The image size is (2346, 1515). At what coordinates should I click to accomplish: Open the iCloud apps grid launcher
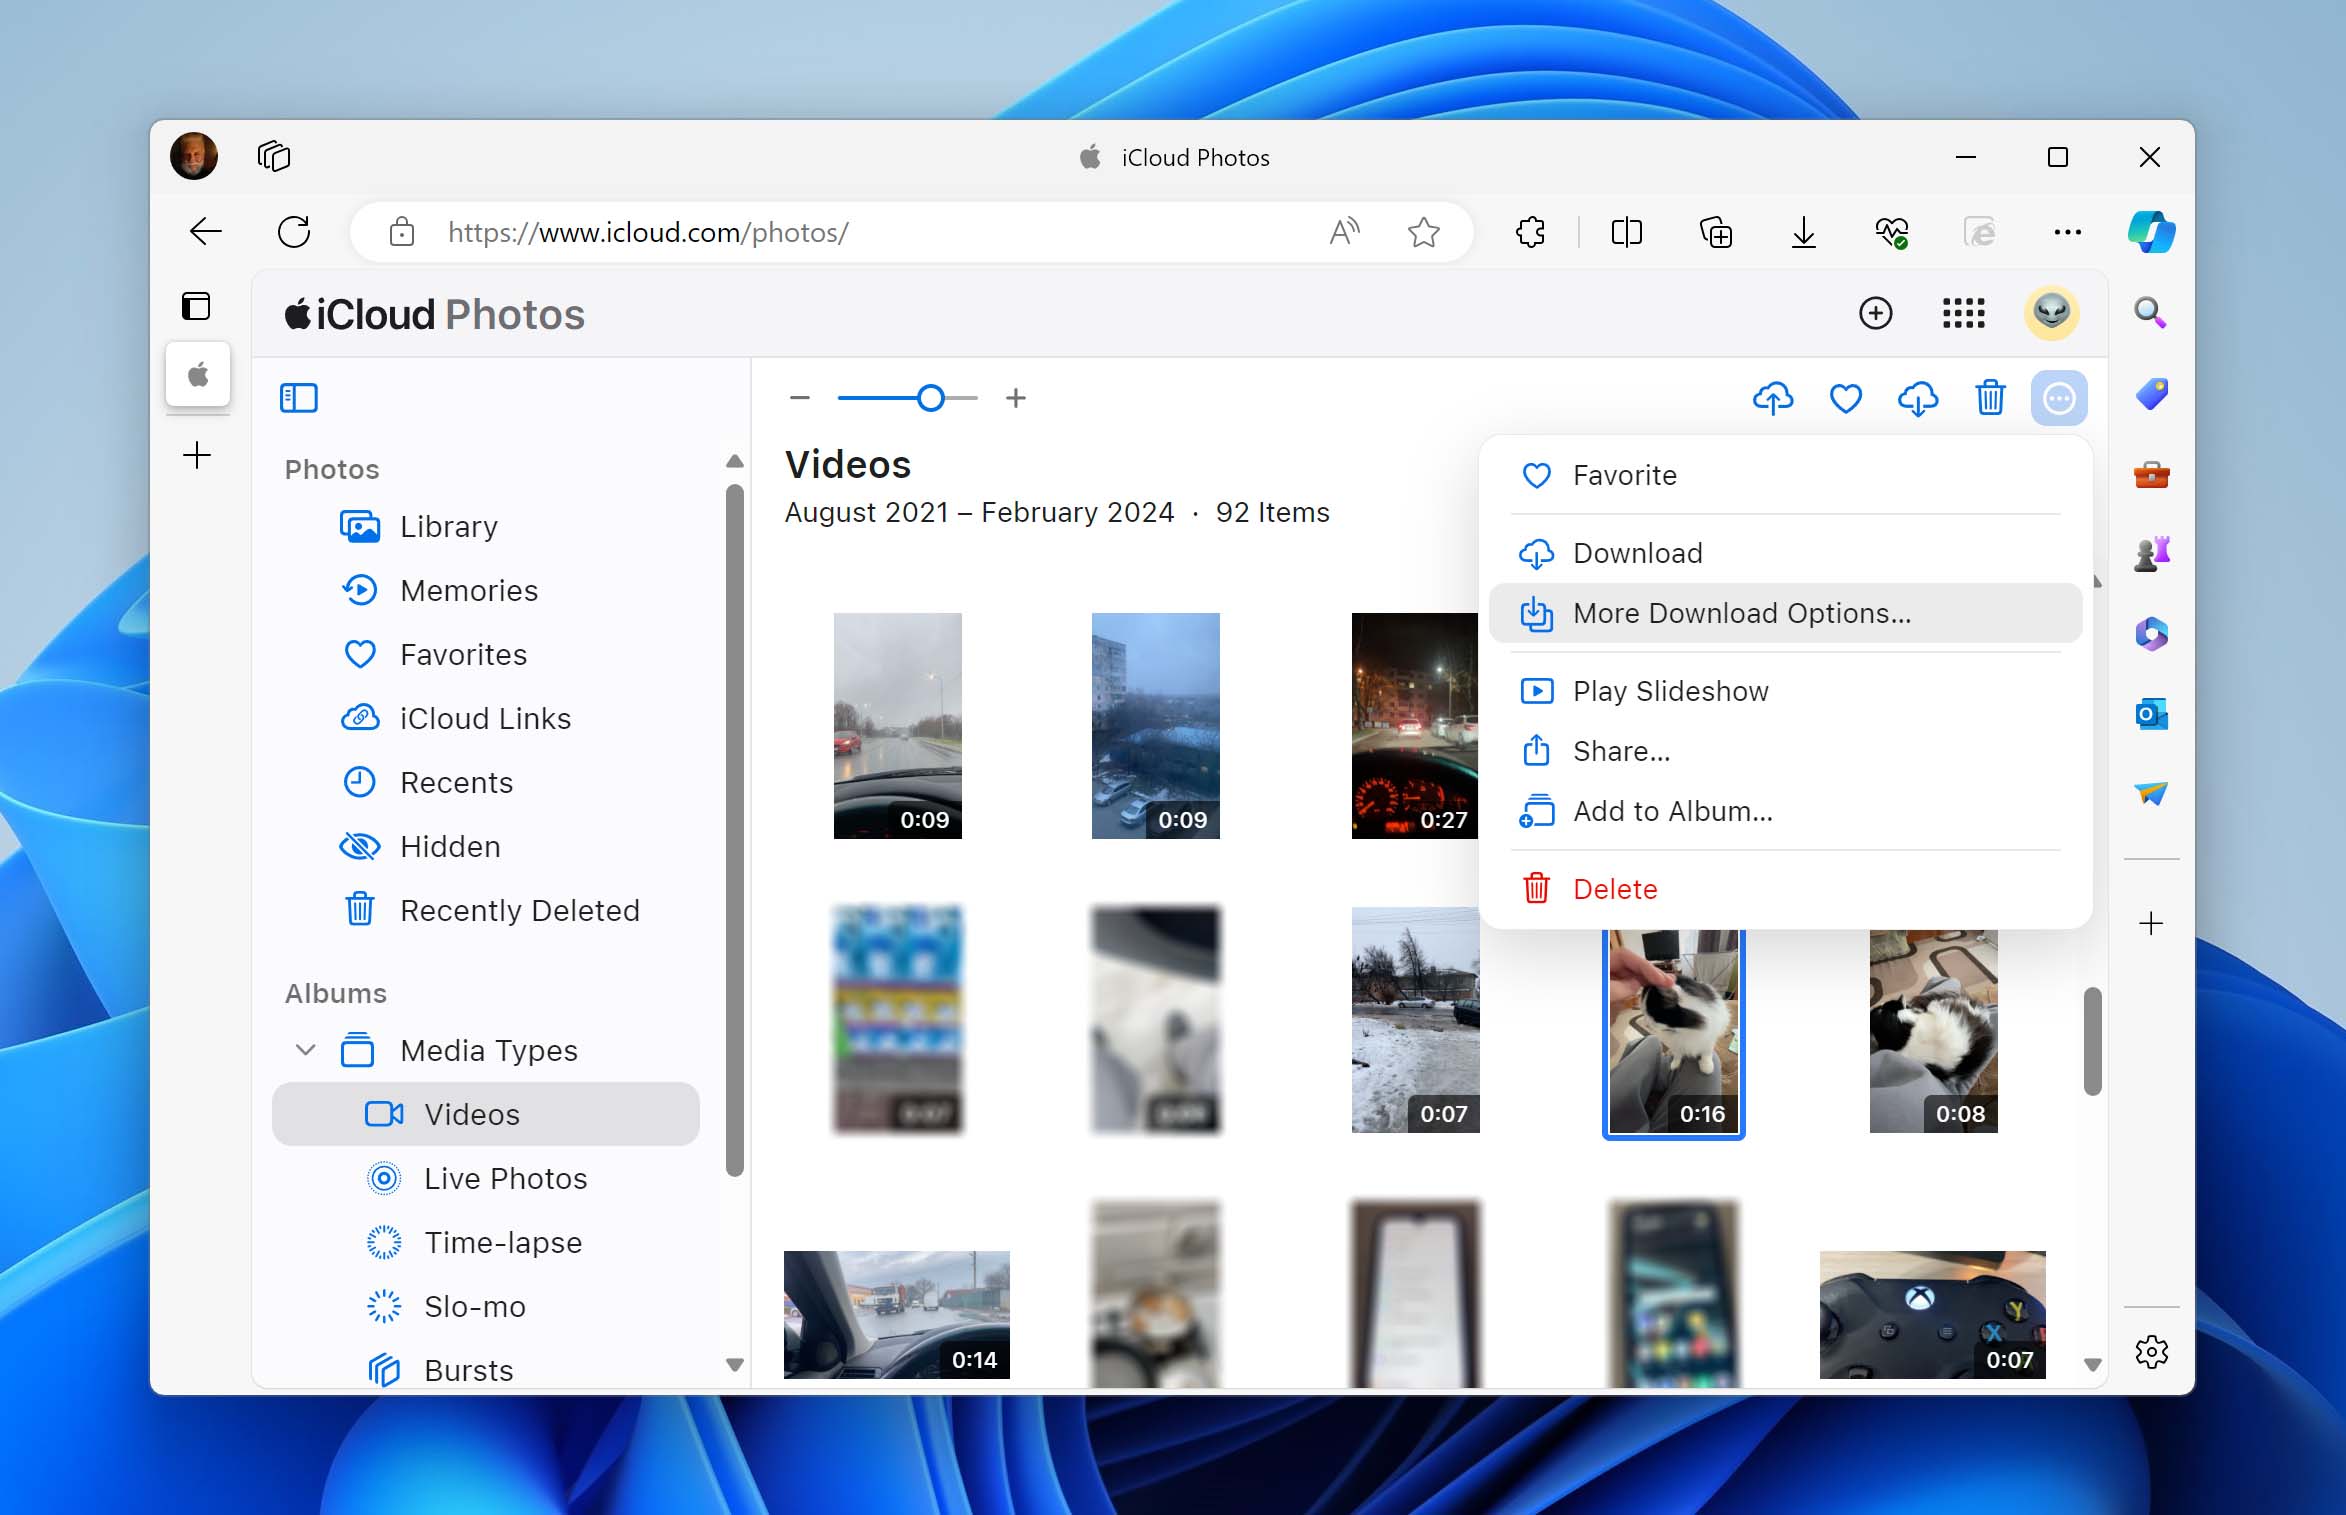(x=1963, y=313)
